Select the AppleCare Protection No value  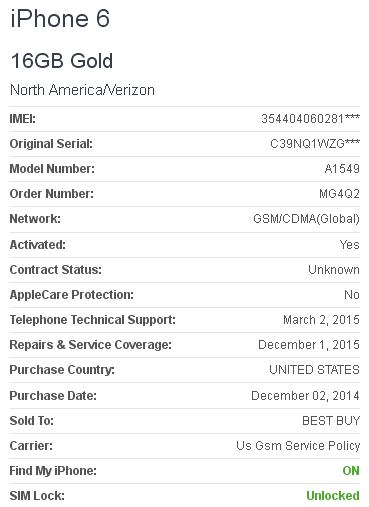[x=352, y=295]
